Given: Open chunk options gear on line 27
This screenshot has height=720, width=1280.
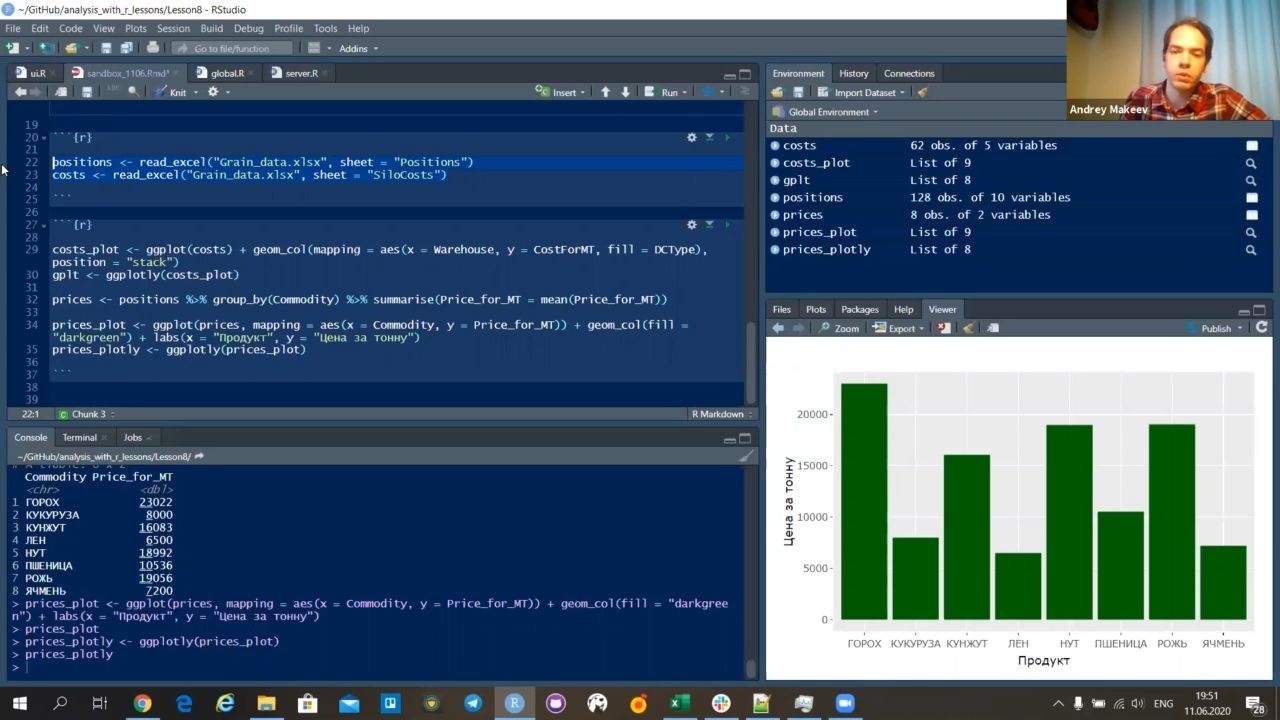Looking at the screenshot, I should coord(691,224).
